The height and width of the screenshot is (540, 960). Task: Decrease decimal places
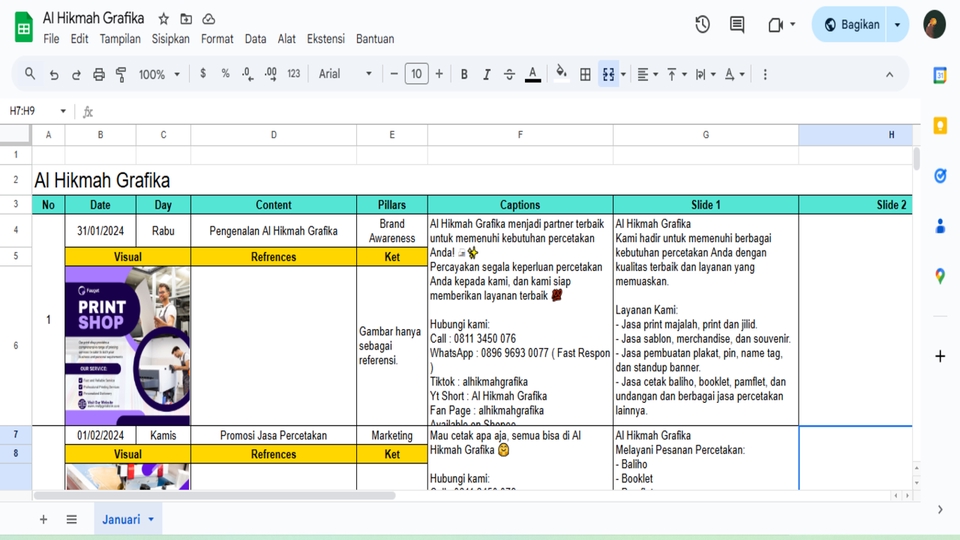pos(247,74)
